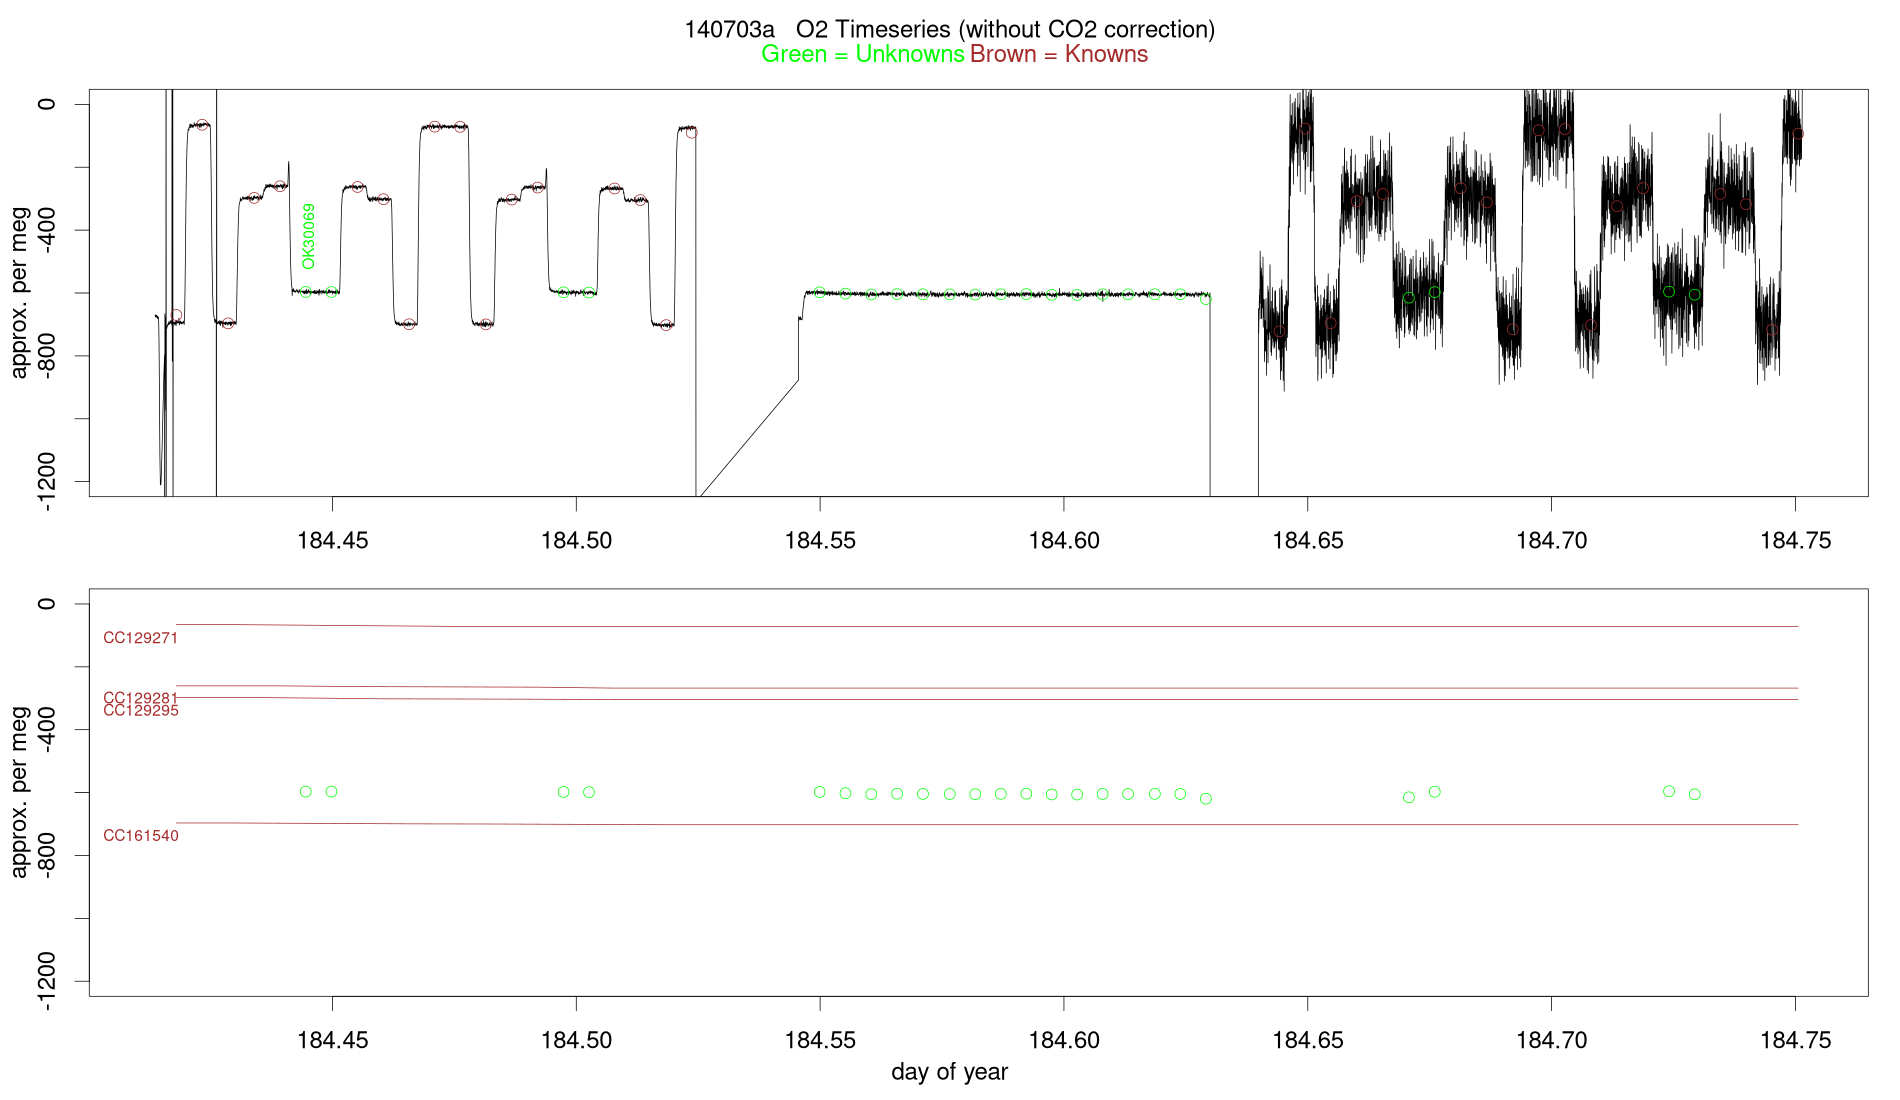Click the 184.60 tick label under upper plot
Image resolution: width=1900 pixels, height=1100 pixels.
tap(1064, 541)
